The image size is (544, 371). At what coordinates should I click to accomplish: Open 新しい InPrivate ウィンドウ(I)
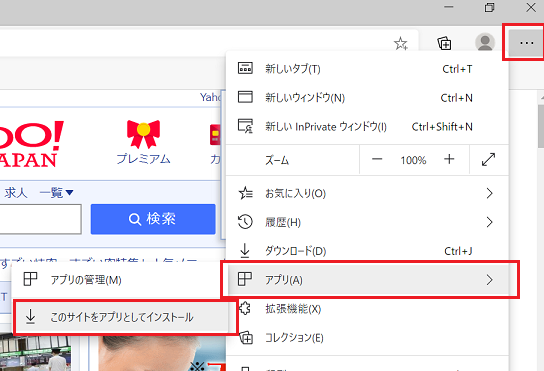[x=367, y=126]
